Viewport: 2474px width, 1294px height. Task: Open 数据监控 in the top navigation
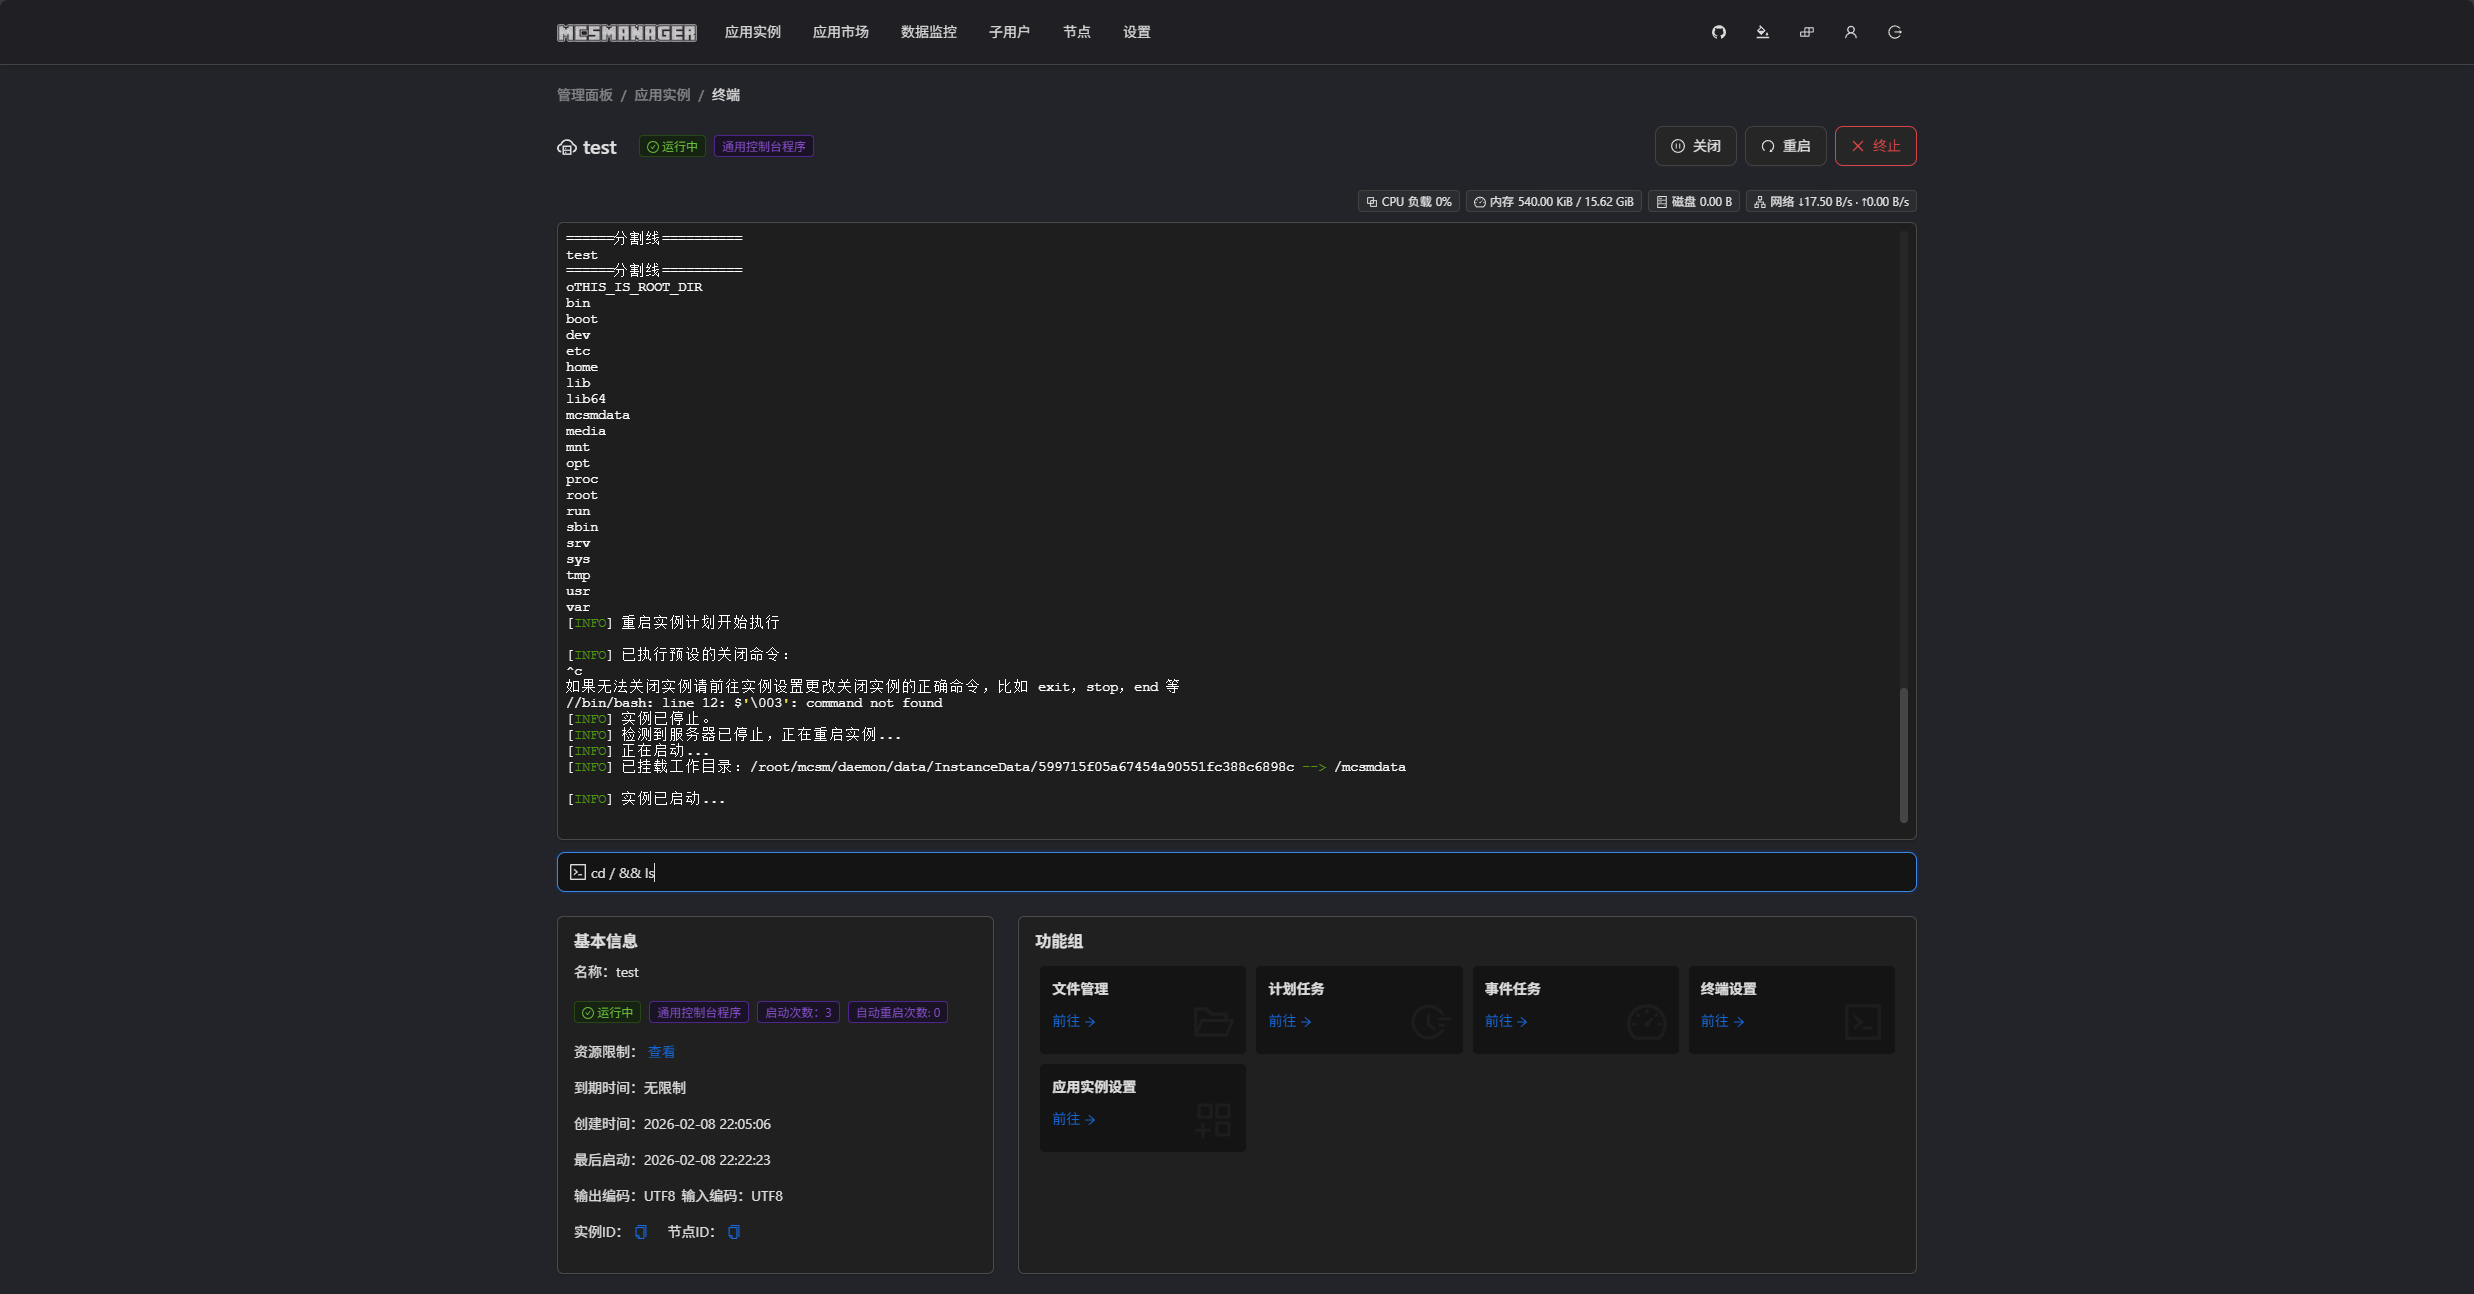pos(928,32)
